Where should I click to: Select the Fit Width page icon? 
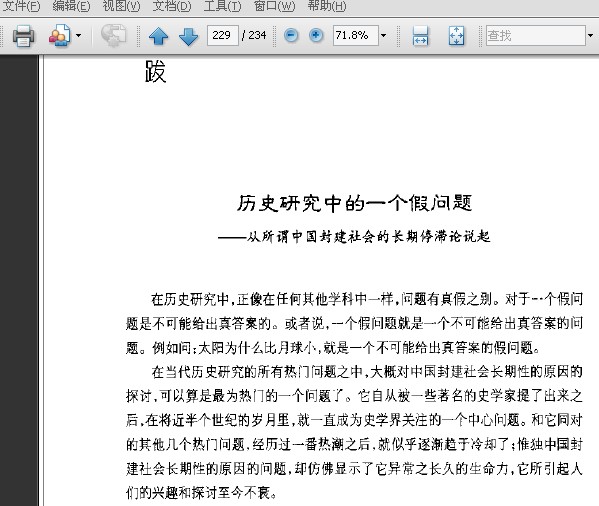pyautogui.click(x=420, y=36)
